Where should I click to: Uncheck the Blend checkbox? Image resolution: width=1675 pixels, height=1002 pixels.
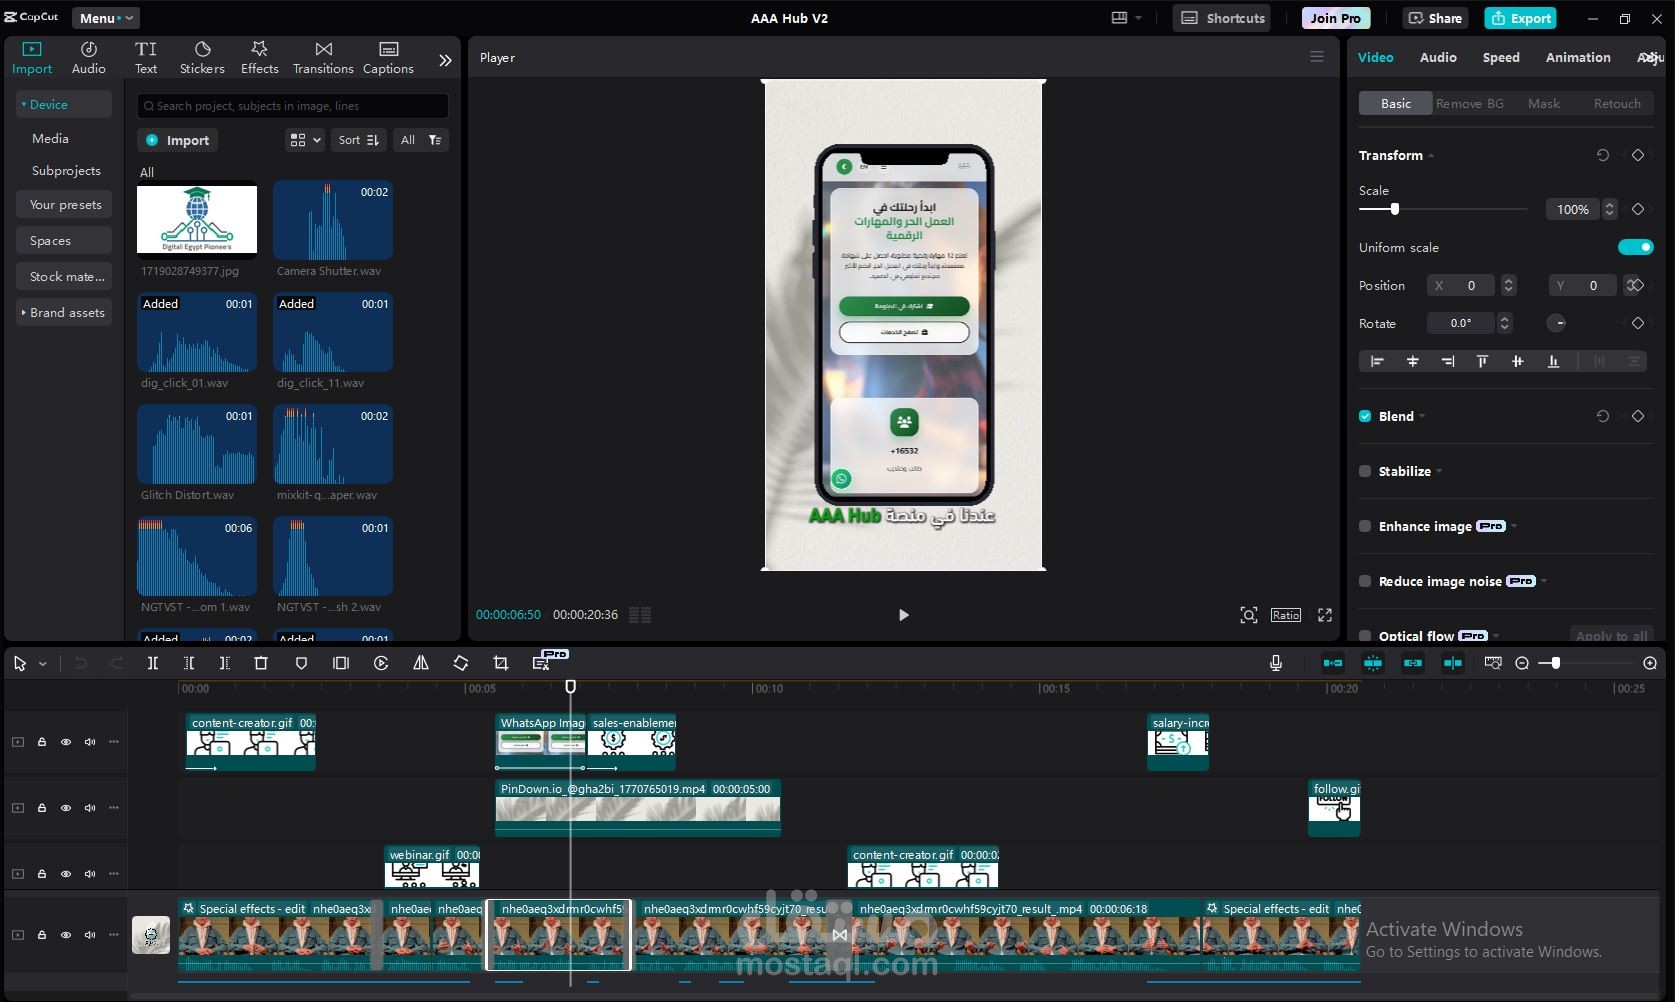coord(1365,416)
